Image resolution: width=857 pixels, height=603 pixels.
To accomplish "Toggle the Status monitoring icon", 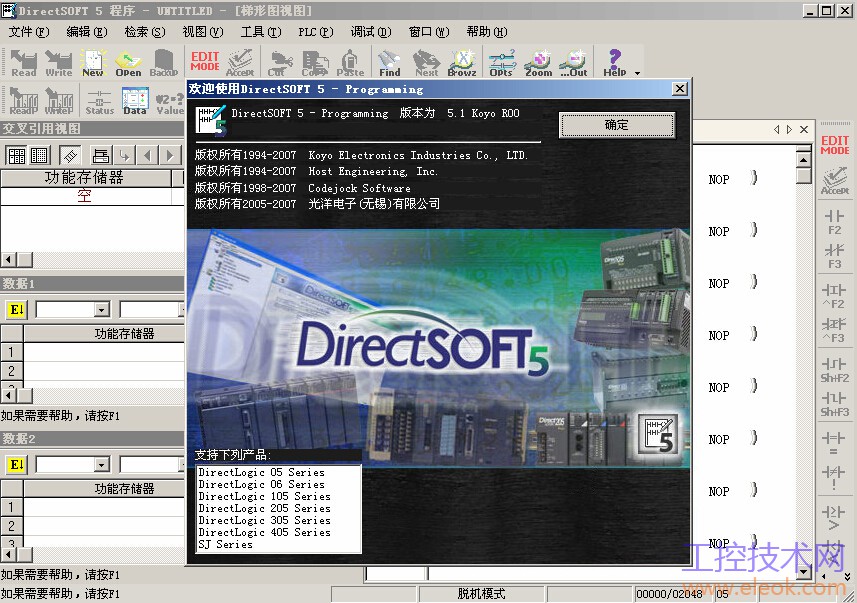I will pos(99,100).
